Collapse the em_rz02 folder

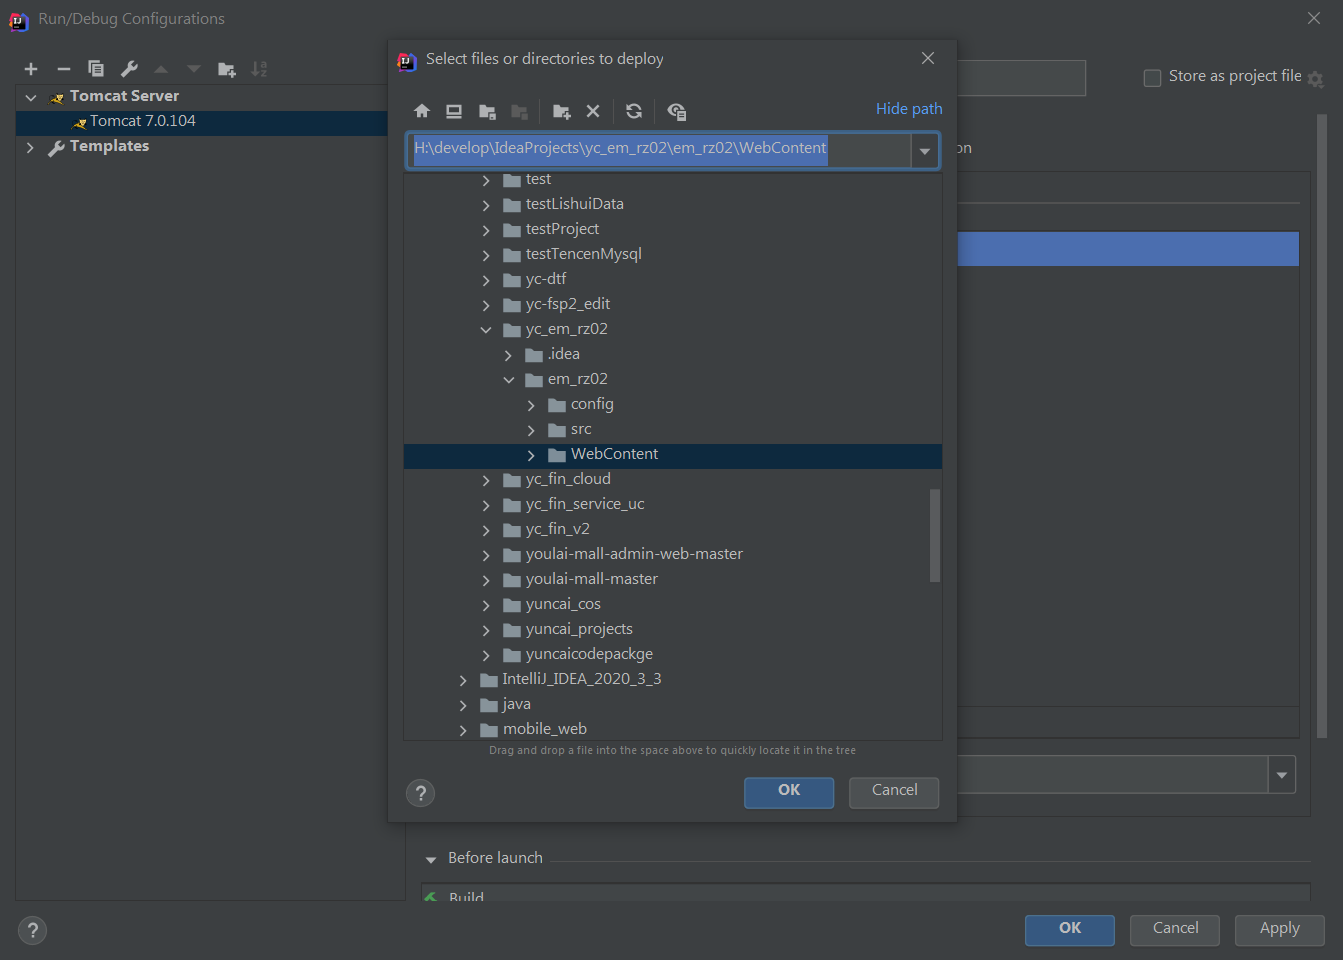(x=509, y=380)
